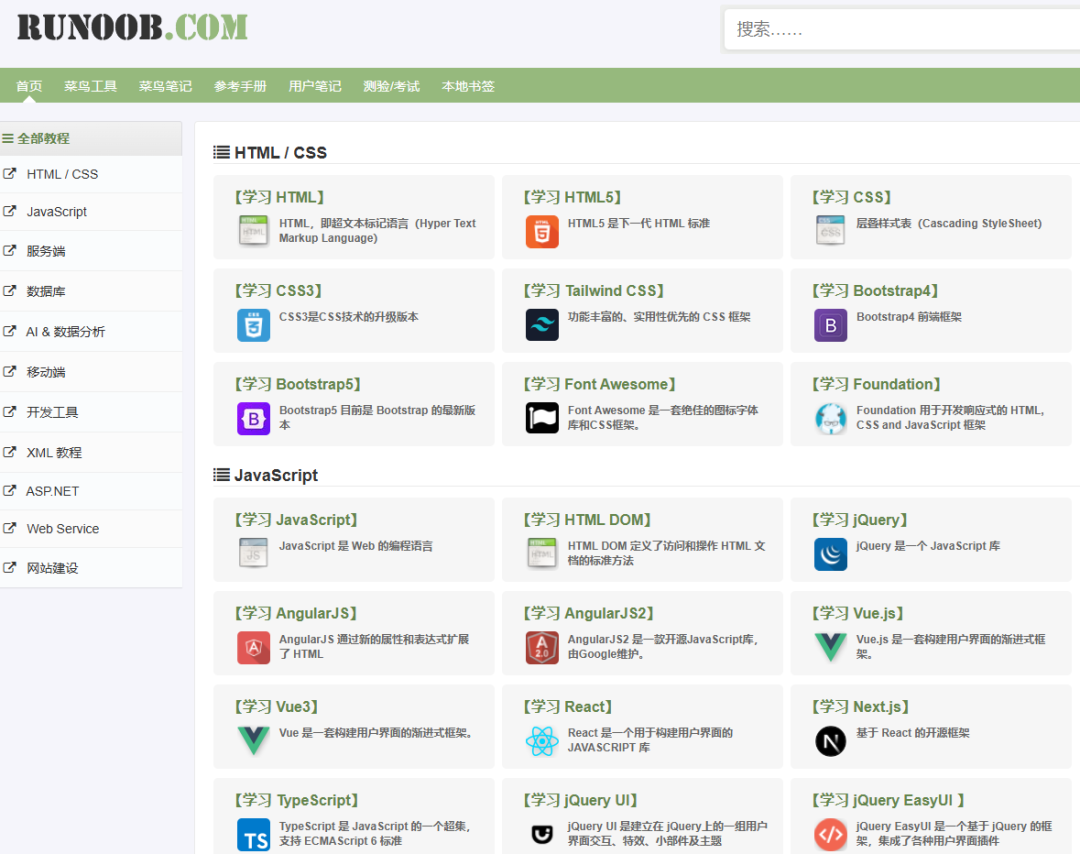Click the Vue3 V logo icon

point(253,741)
